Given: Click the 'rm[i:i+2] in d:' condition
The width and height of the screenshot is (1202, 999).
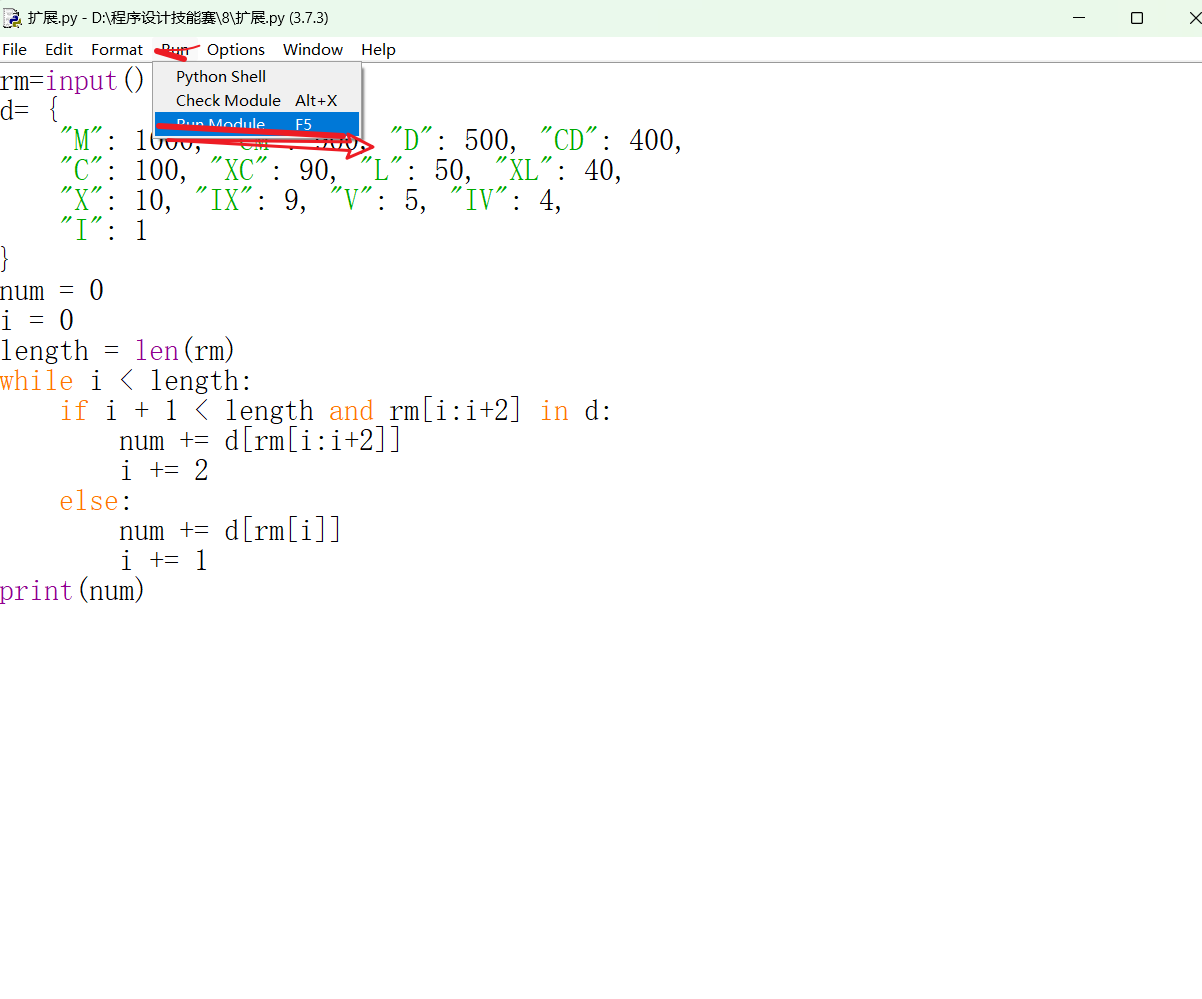Looking at the screenshot, I should click(x=500, y=411).
